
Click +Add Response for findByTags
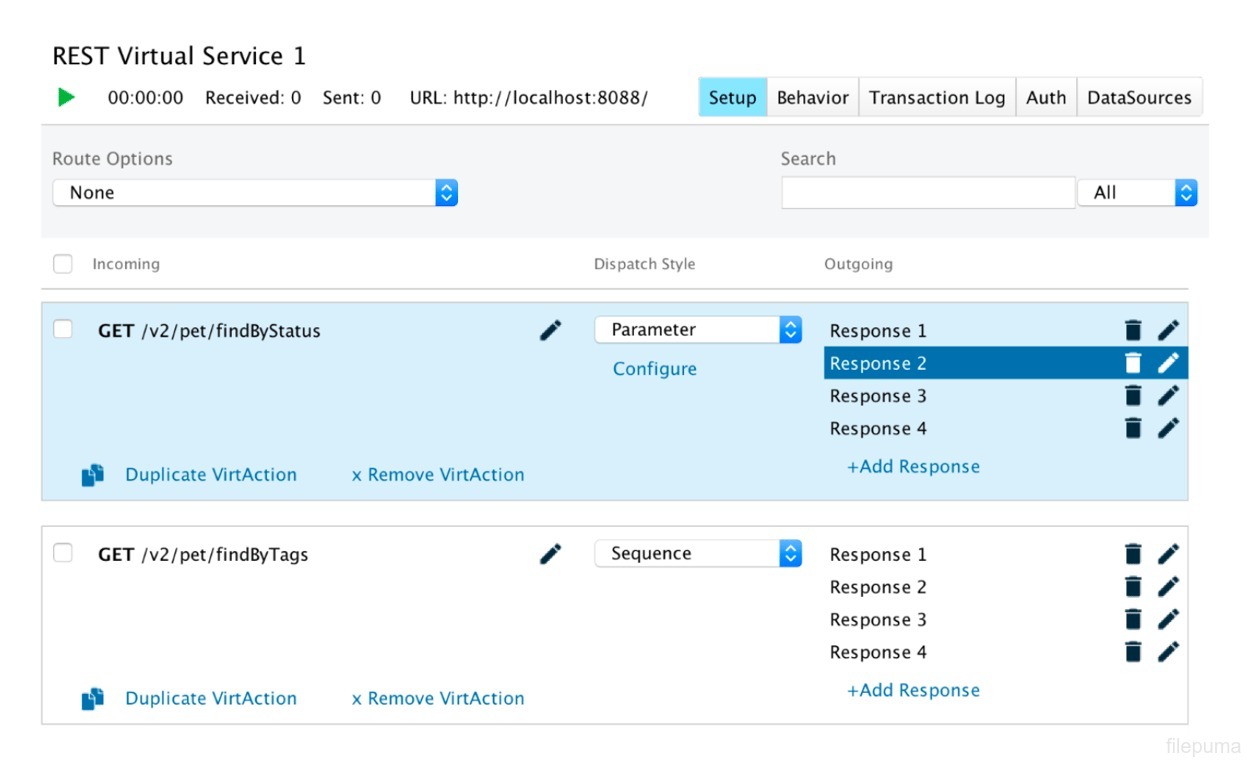tap(913, 691)
